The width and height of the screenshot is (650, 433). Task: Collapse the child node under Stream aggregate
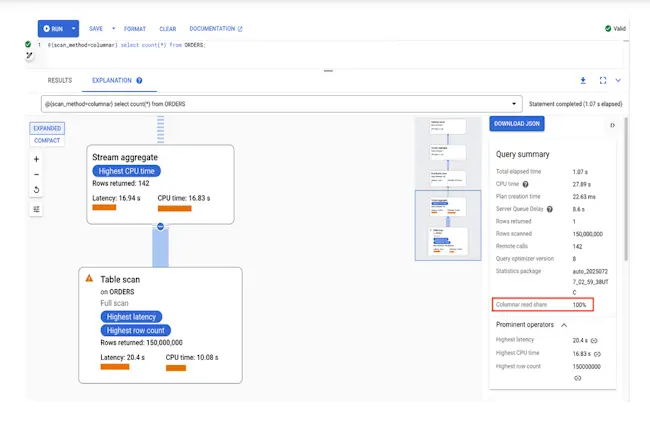160,226
